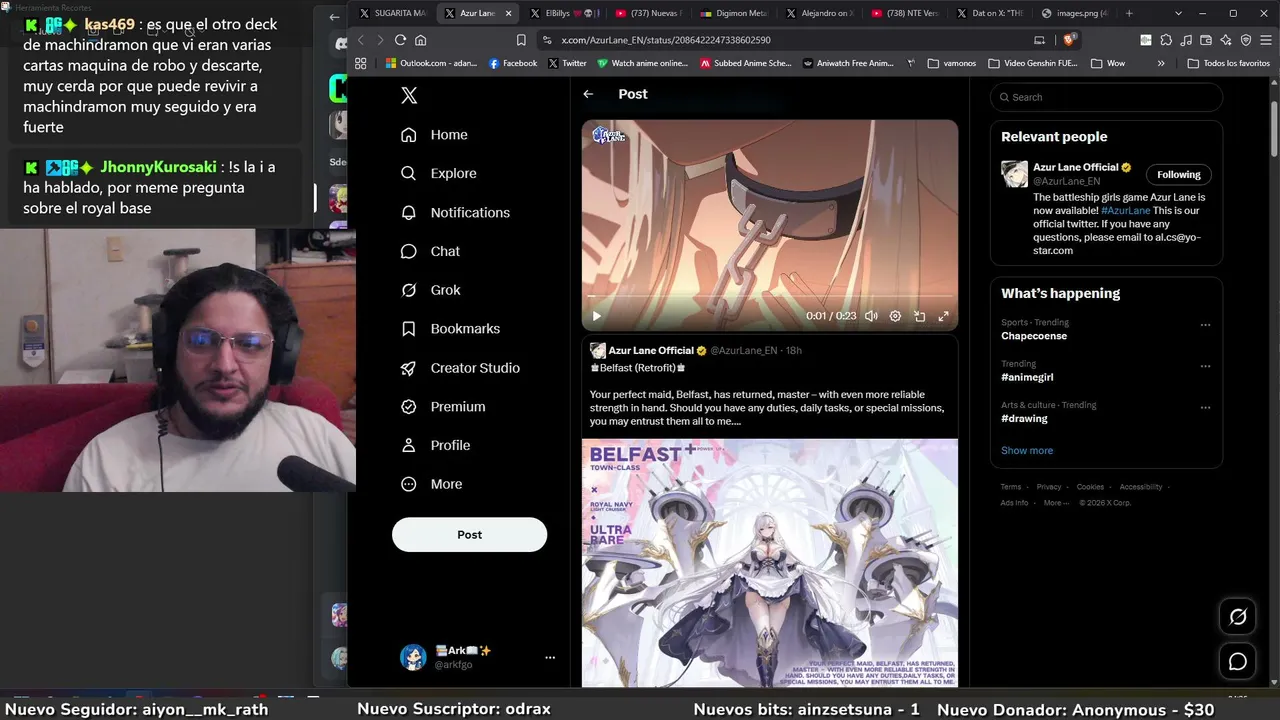Screen dimensions: 1280x720
Task: Click the X logo in the sidebar
Action: click(408, 95)
